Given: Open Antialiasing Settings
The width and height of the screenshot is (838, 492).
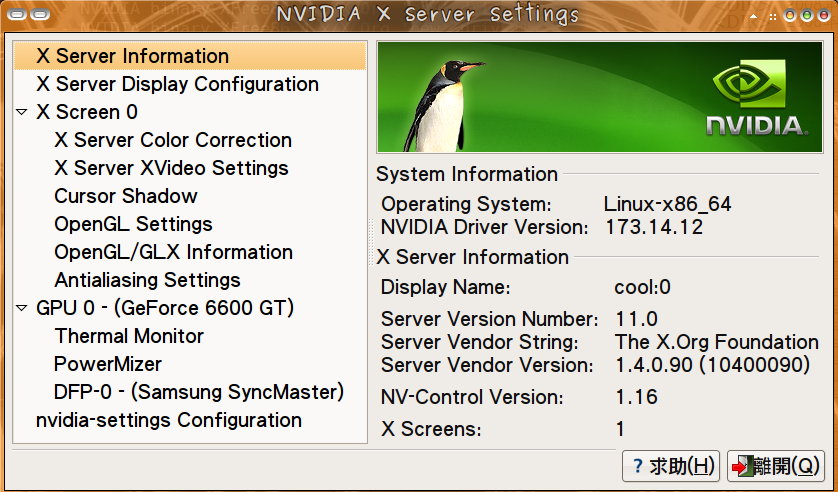Looking at the screenshot, I should pos(148,280).
